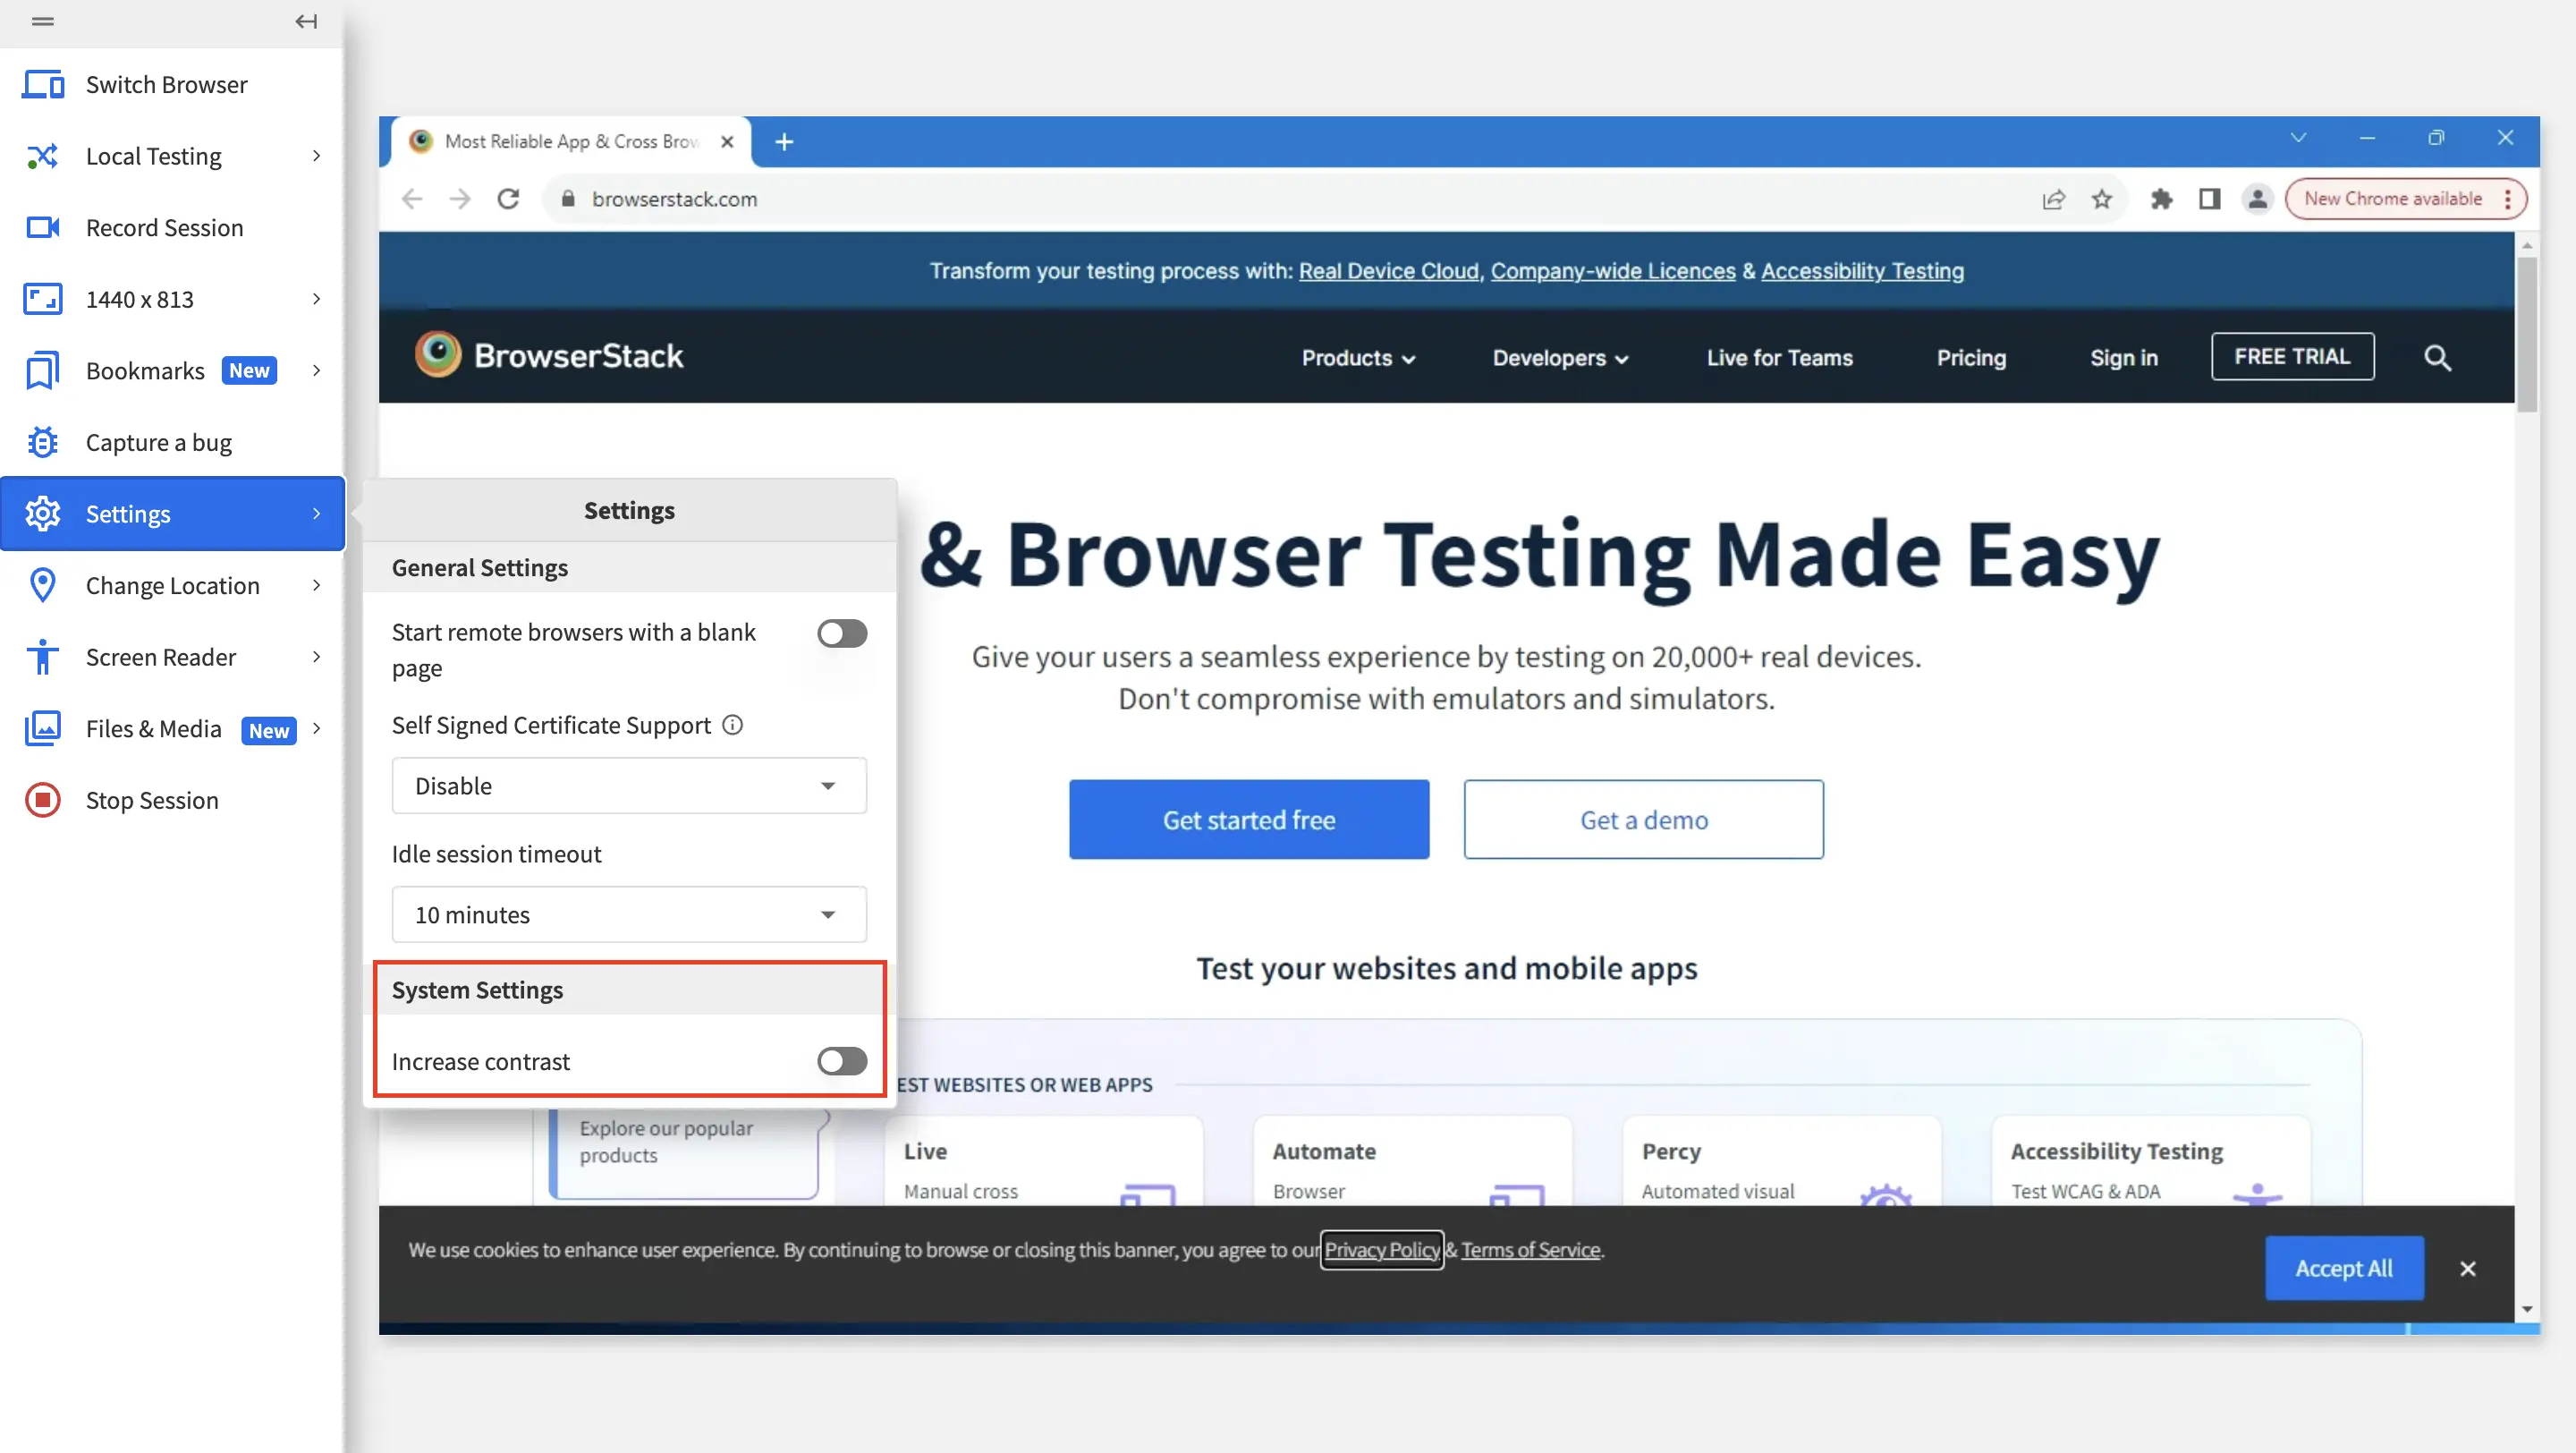Click the Stop Session icon
The image size is (2576, 1453).
click(x=42, y=800)
